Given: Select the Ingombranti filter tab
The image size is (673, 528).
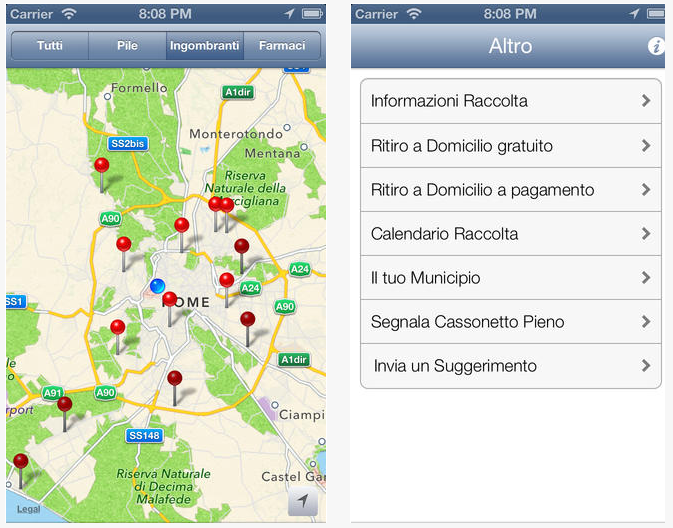Looking at the screenshot, I should [x=205, y=46].
